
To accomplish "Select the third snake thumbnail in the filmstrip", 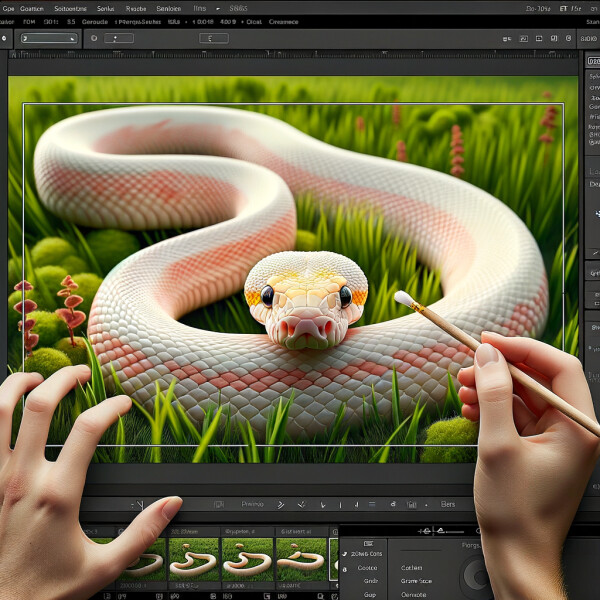I will (247, 561).
